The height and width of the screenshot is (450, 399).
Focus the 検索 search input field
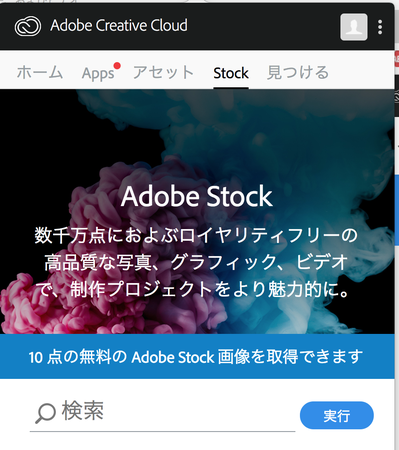(x=162, y=413)
